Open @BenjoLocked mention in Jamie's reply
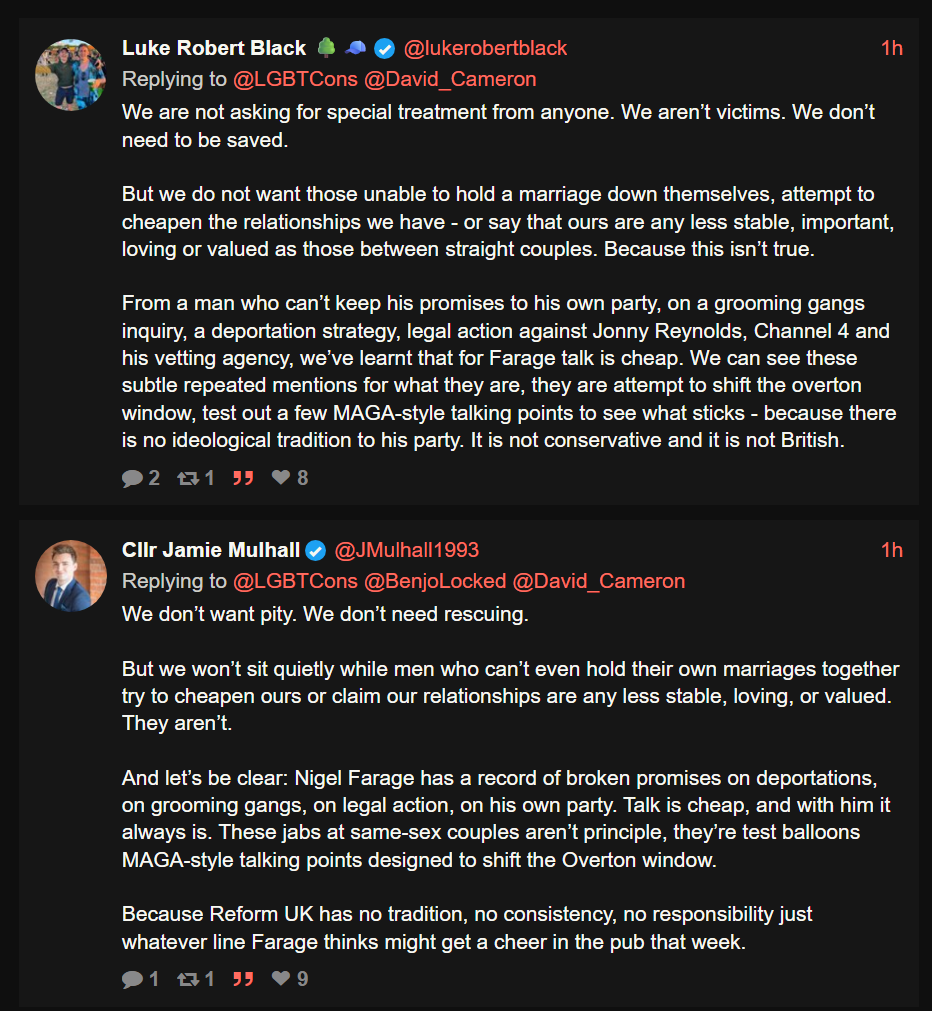Viewport: 932px width, 1011px height. (x=435, y=581)
